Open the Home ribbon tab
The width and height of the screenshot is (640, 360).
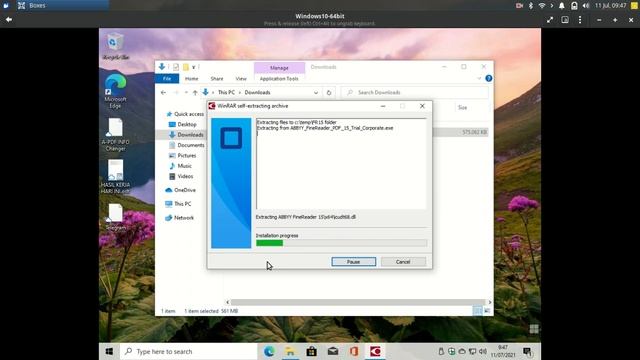click(191, 78)
